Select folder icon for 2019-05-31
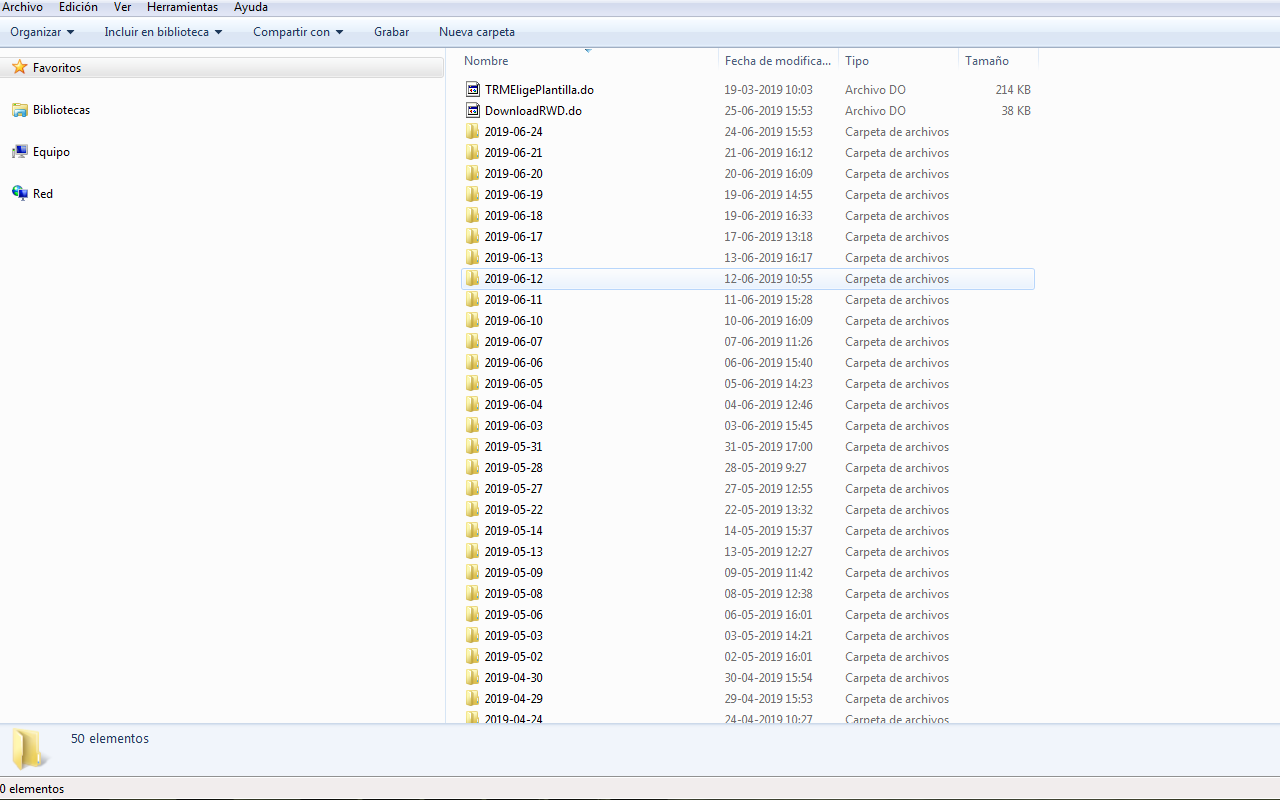Screen dimensions: 1280x800 pyautogui.click(x=473, y=447)
